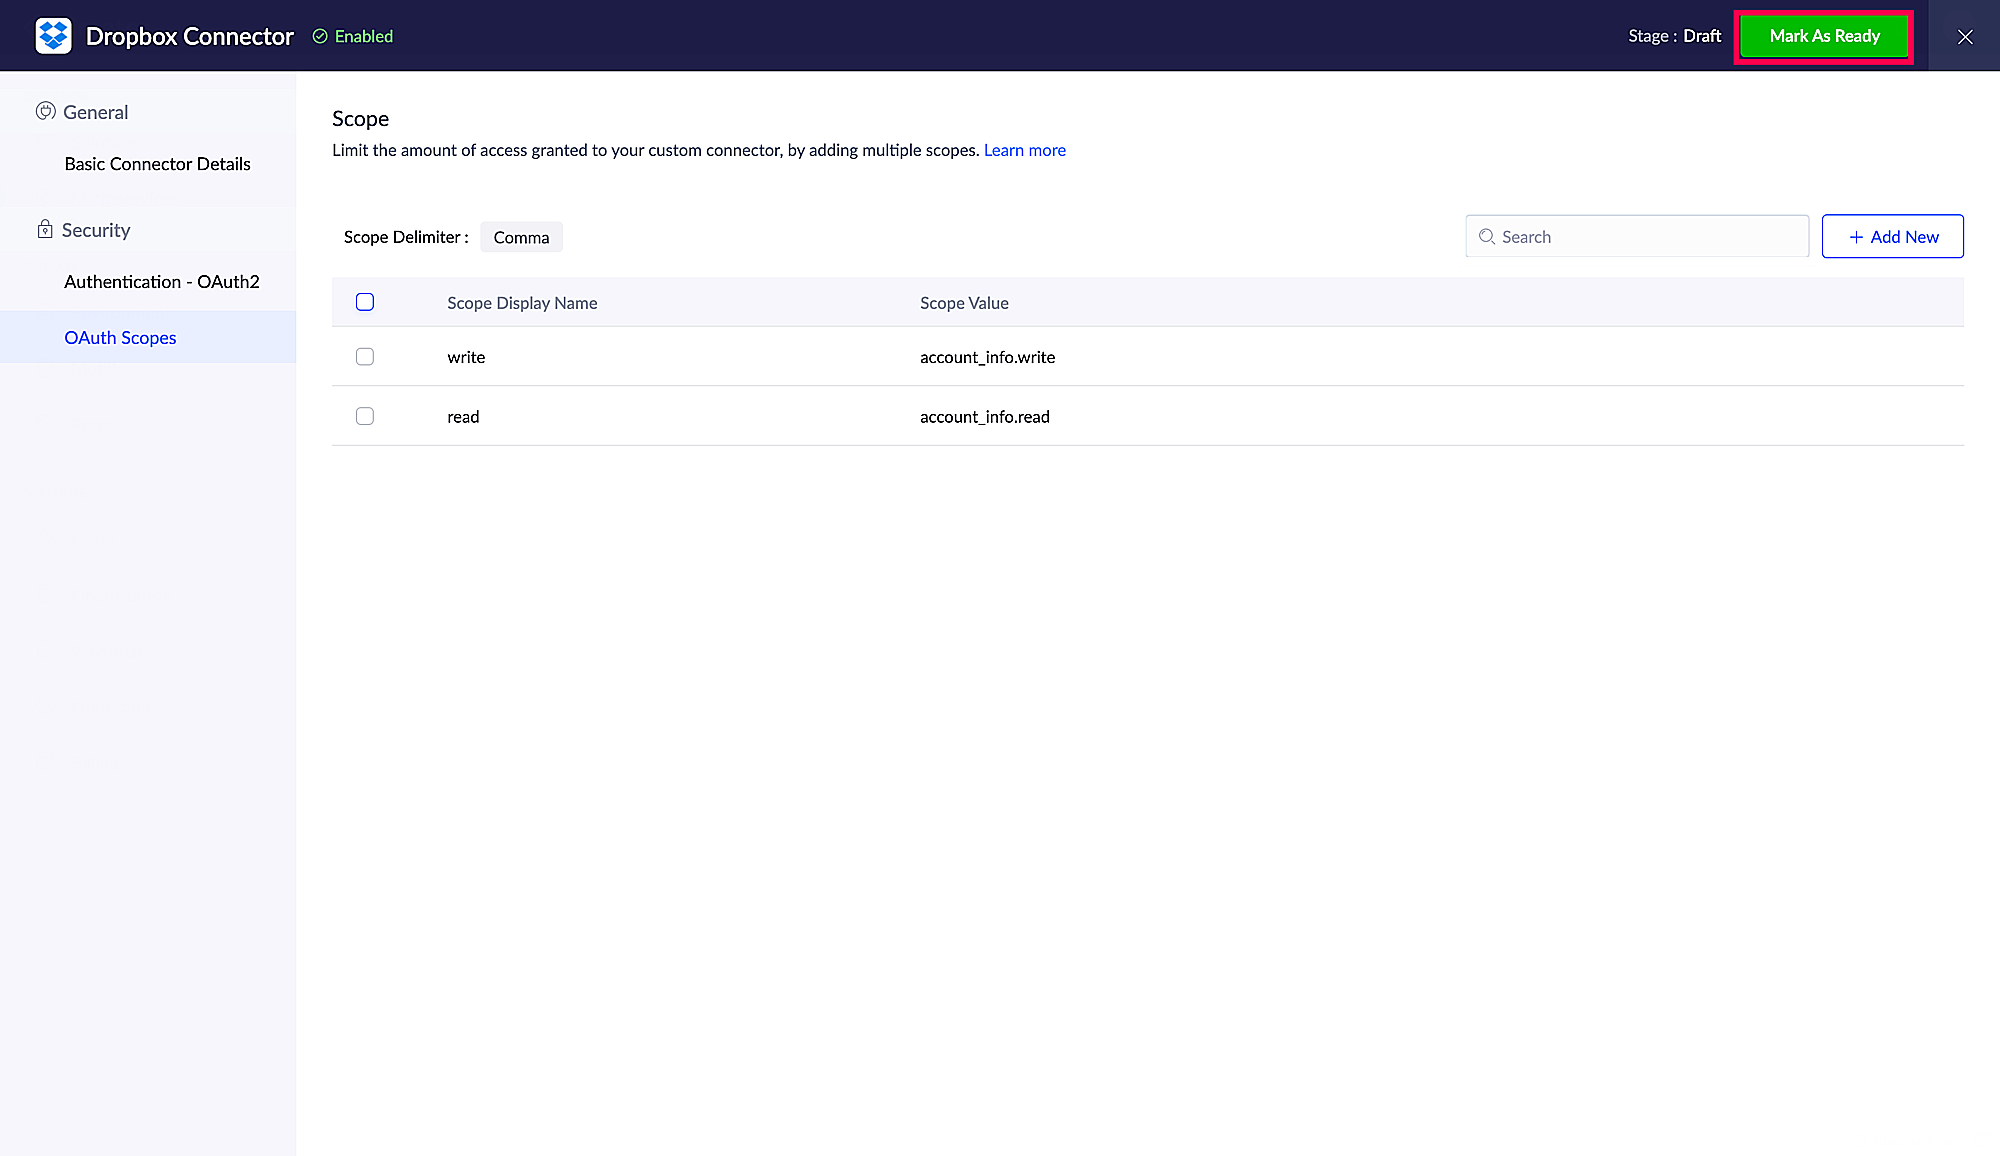Select OAuth Scopes in sidebar
2000x1156 pixels.
pos(120,338)
